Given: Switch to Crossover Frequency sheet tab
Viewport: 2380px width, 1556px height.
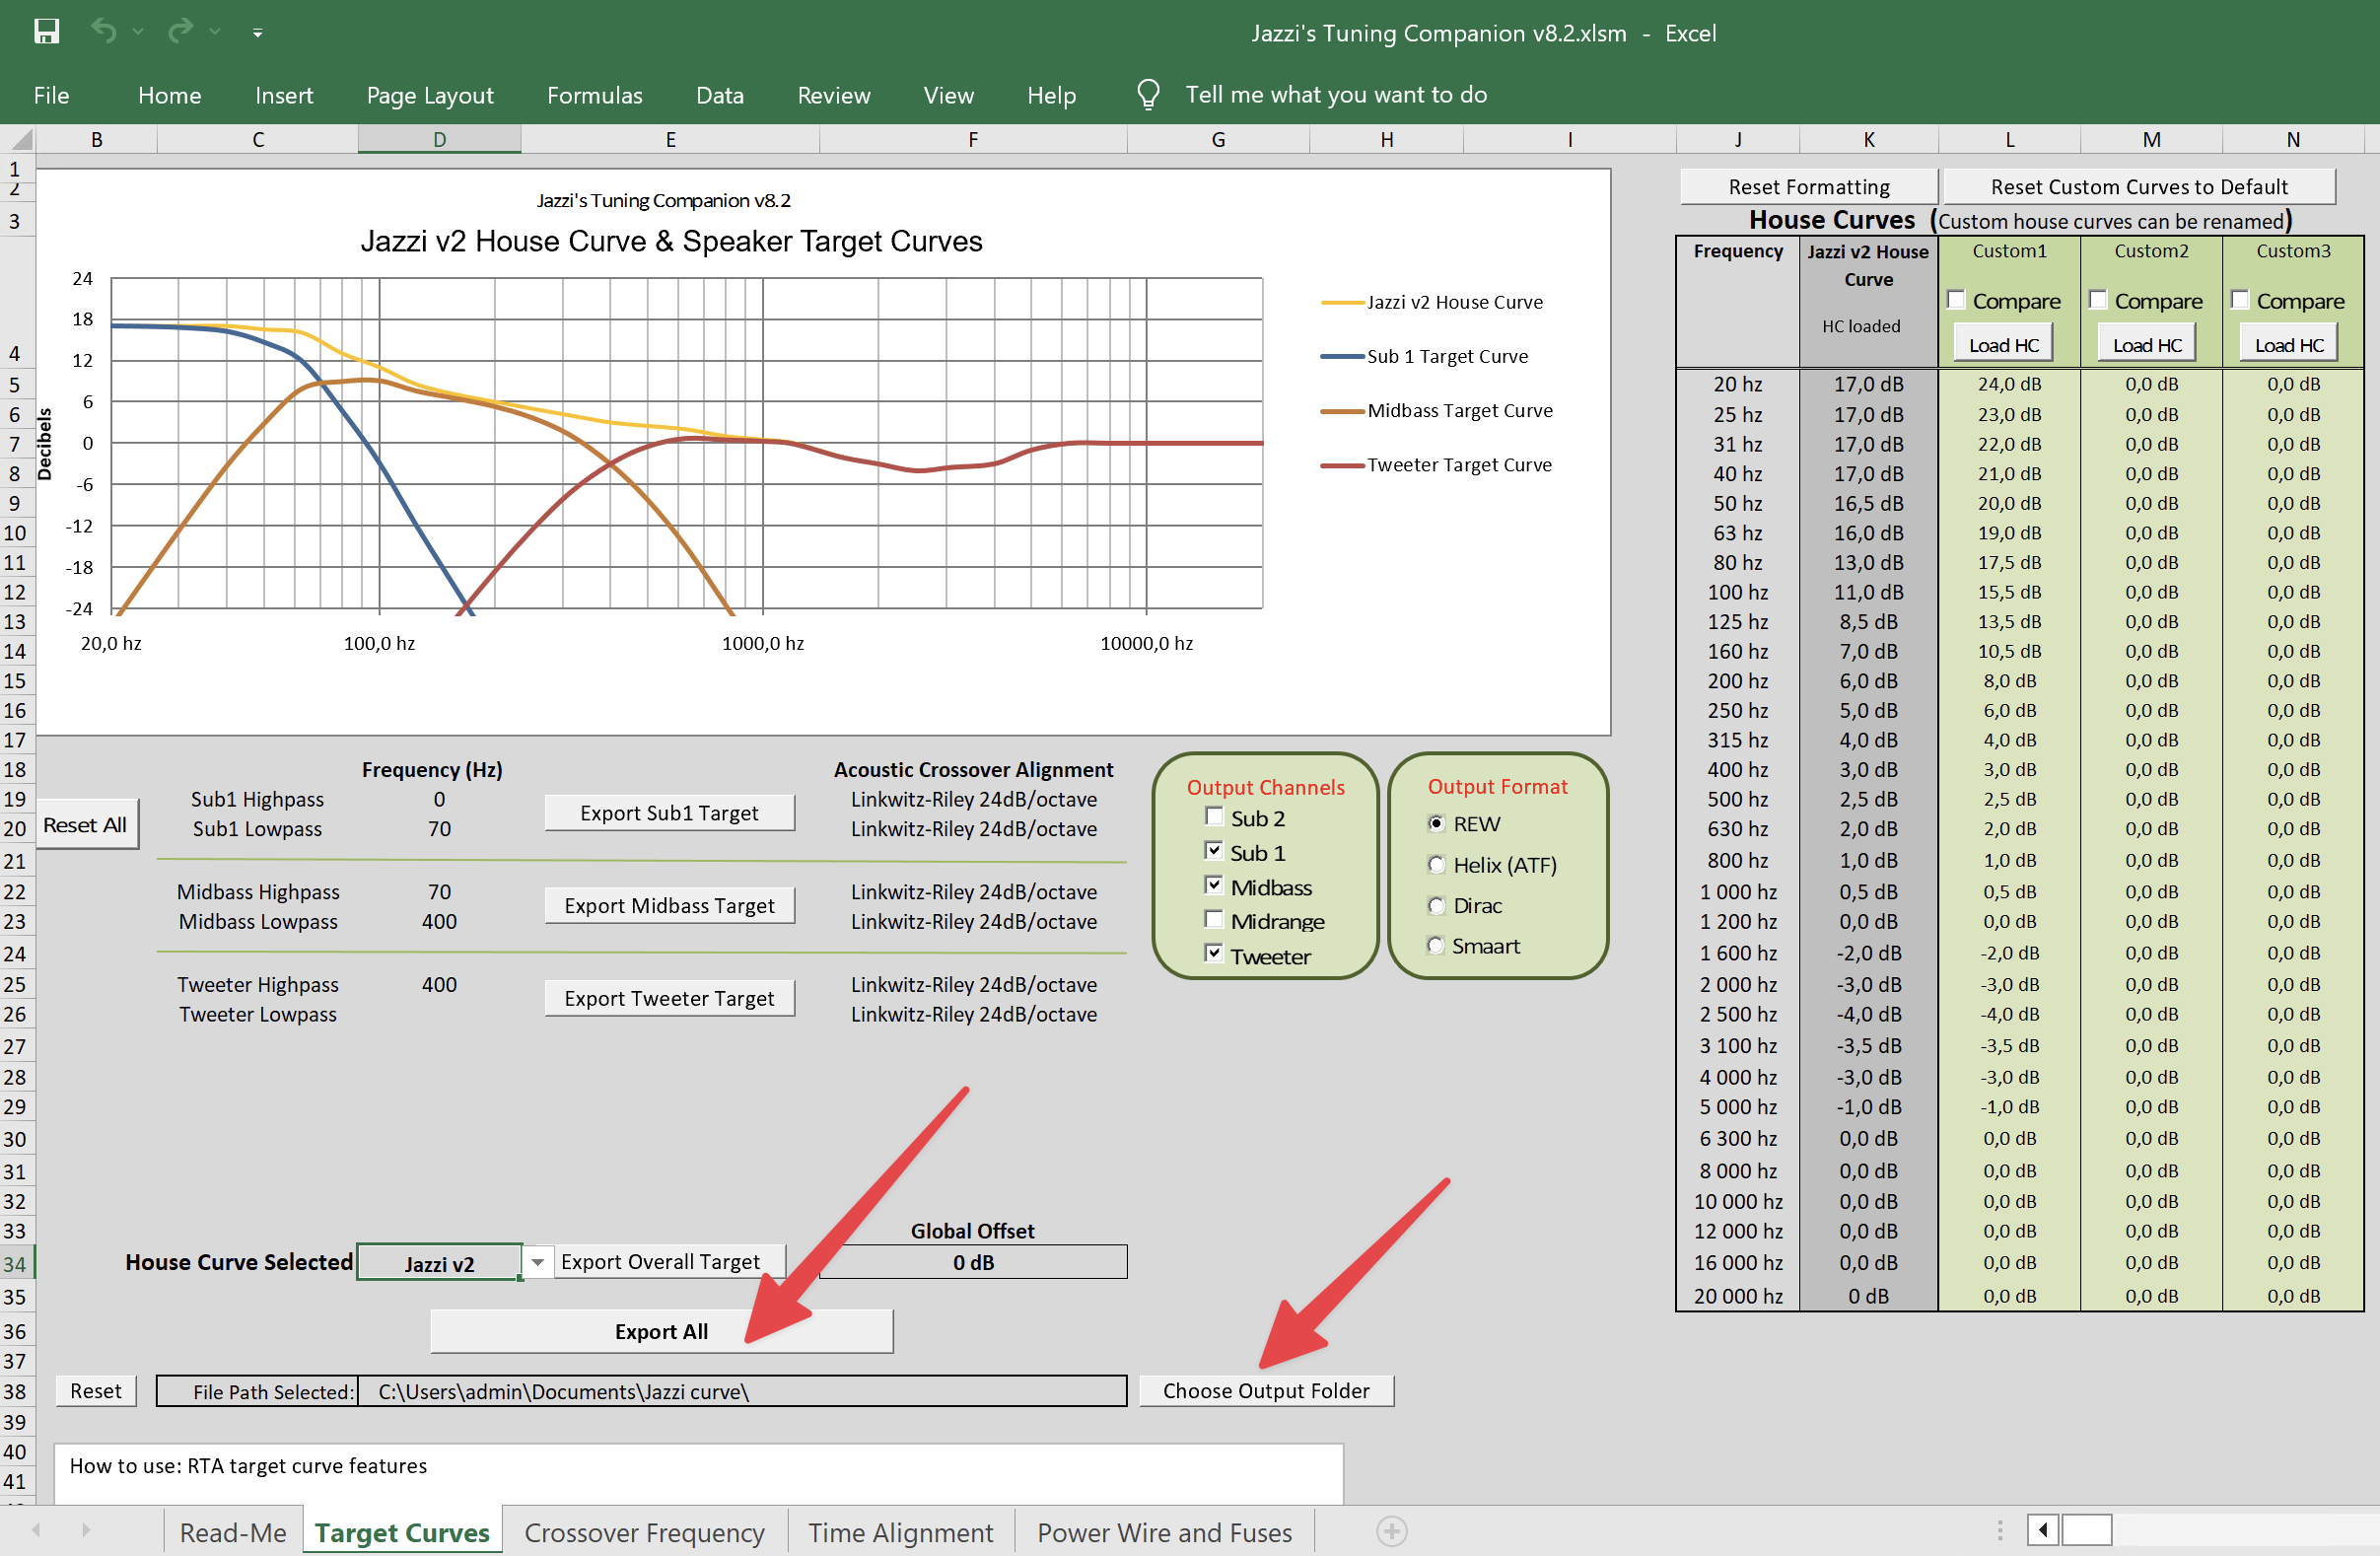Looking at the screenshot, I should (644, 1532).
